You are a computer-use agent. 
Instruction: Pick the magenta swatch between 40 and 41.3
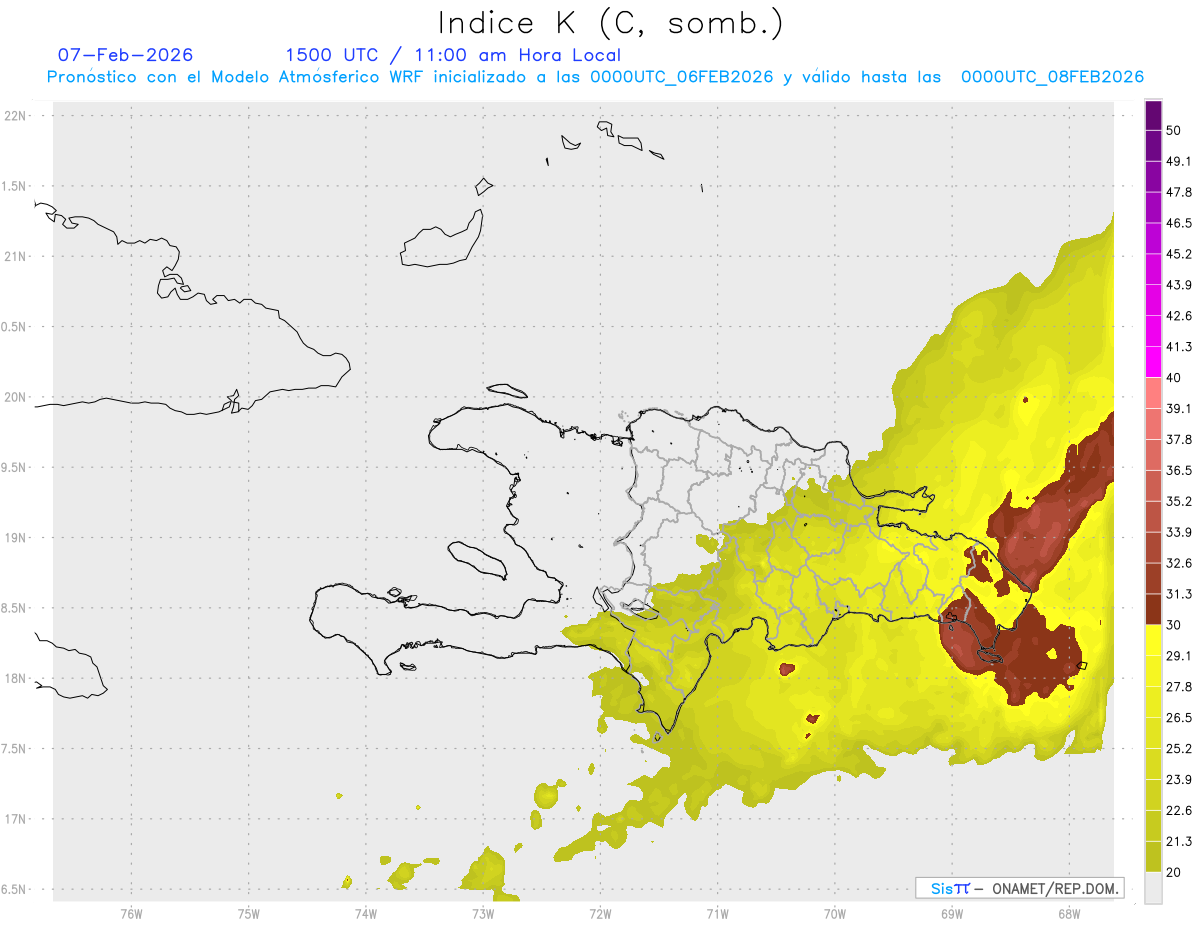(x=1153, y=363)
